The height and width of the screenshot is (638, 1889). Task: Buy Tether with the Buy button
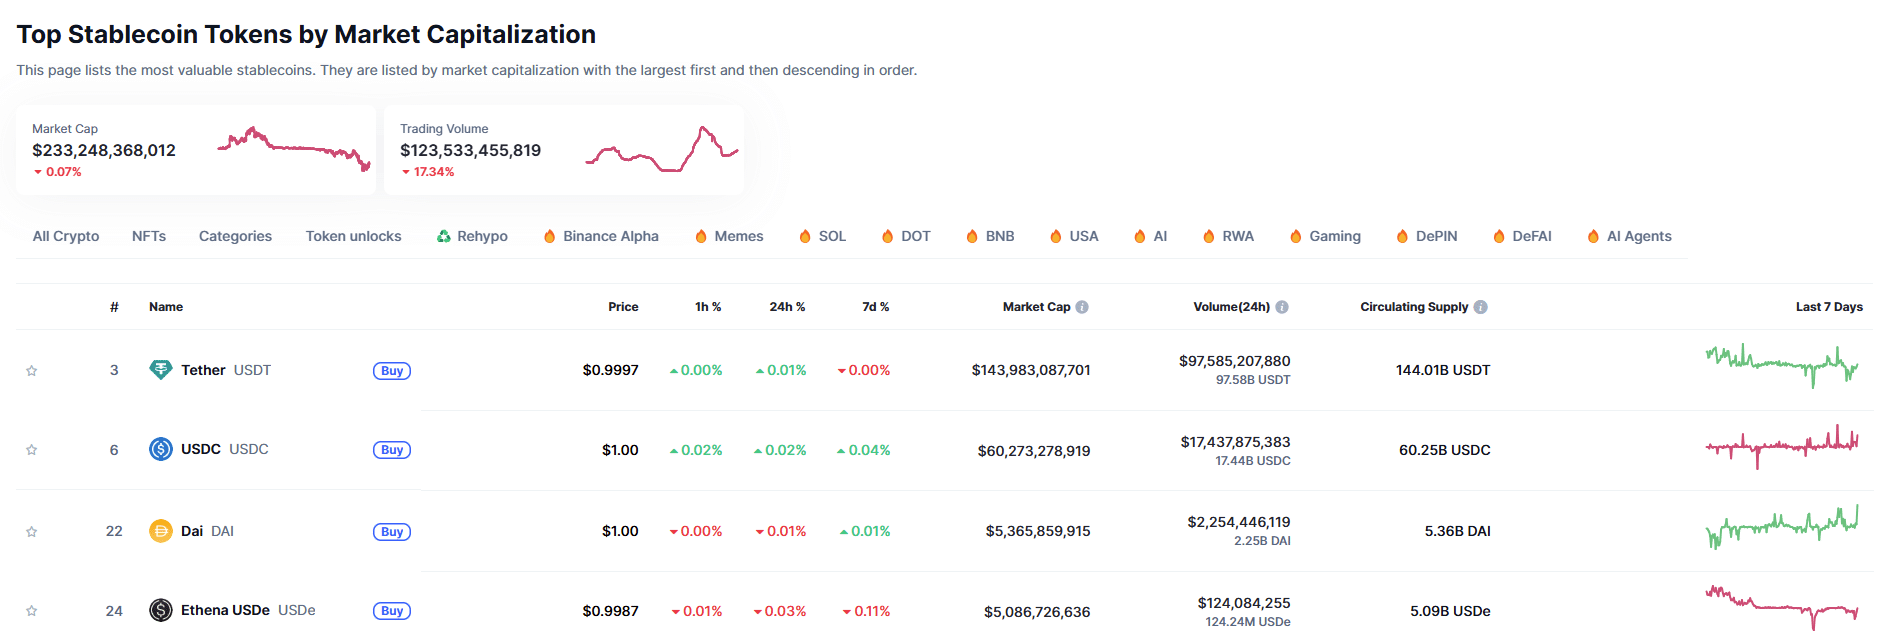(x=392, y=370)
